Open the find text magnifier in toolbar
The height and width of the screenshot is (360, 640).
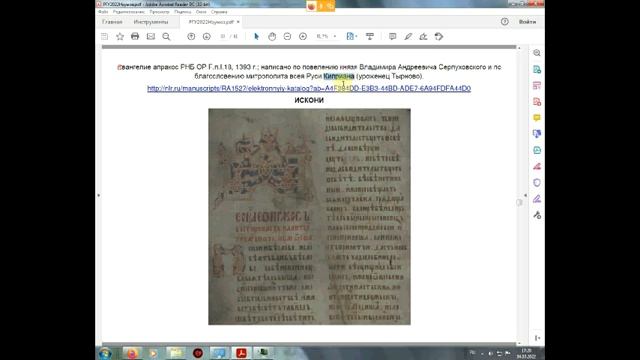click(166, 37)
